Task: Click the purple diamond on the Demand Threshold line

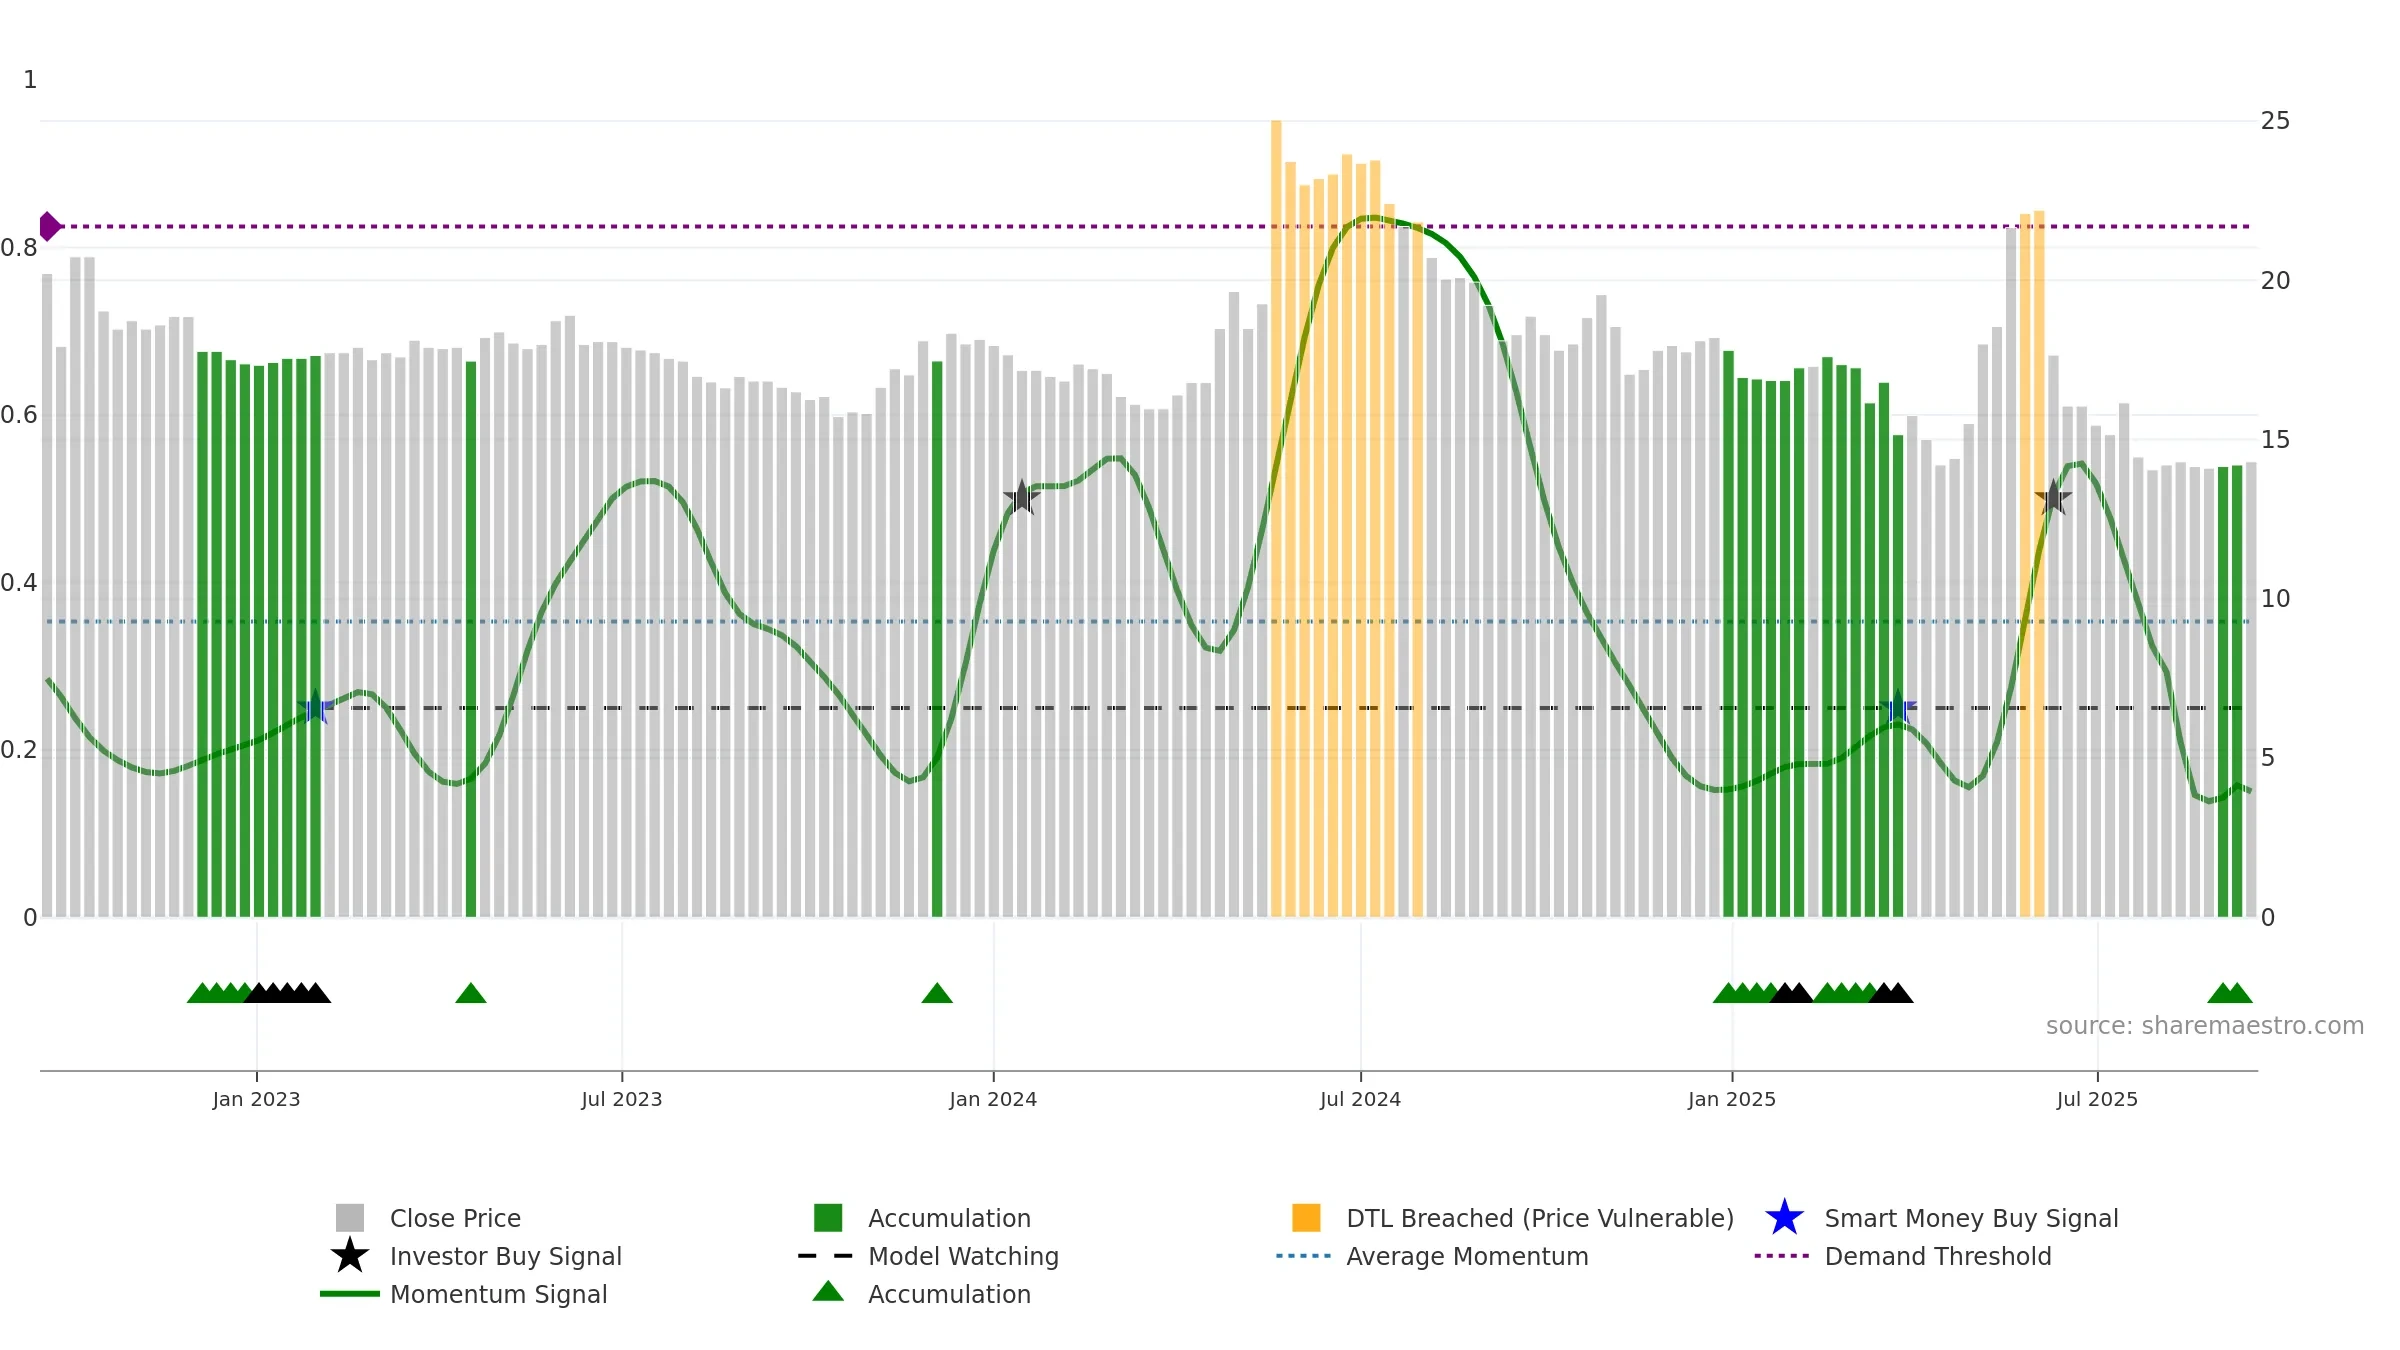Action: click(x=49, y=227)
